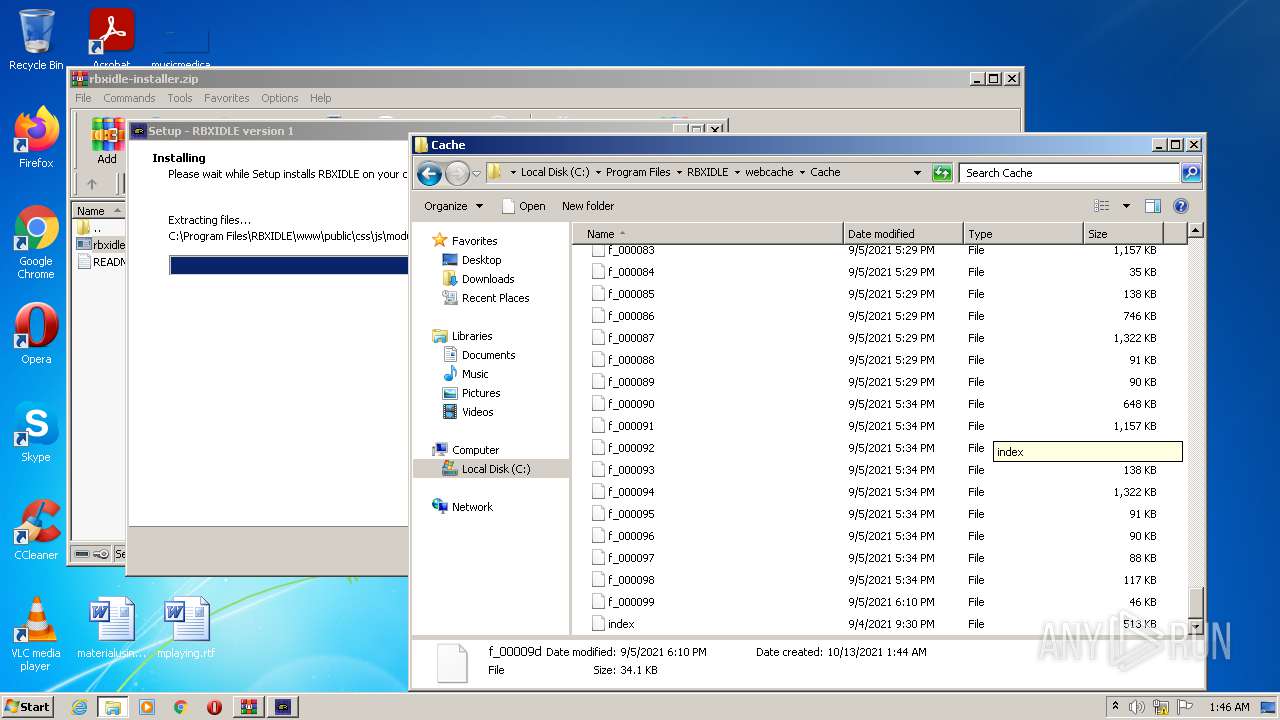
Task: Open the address bar previous locations dropdown
Action: point(917,173)
